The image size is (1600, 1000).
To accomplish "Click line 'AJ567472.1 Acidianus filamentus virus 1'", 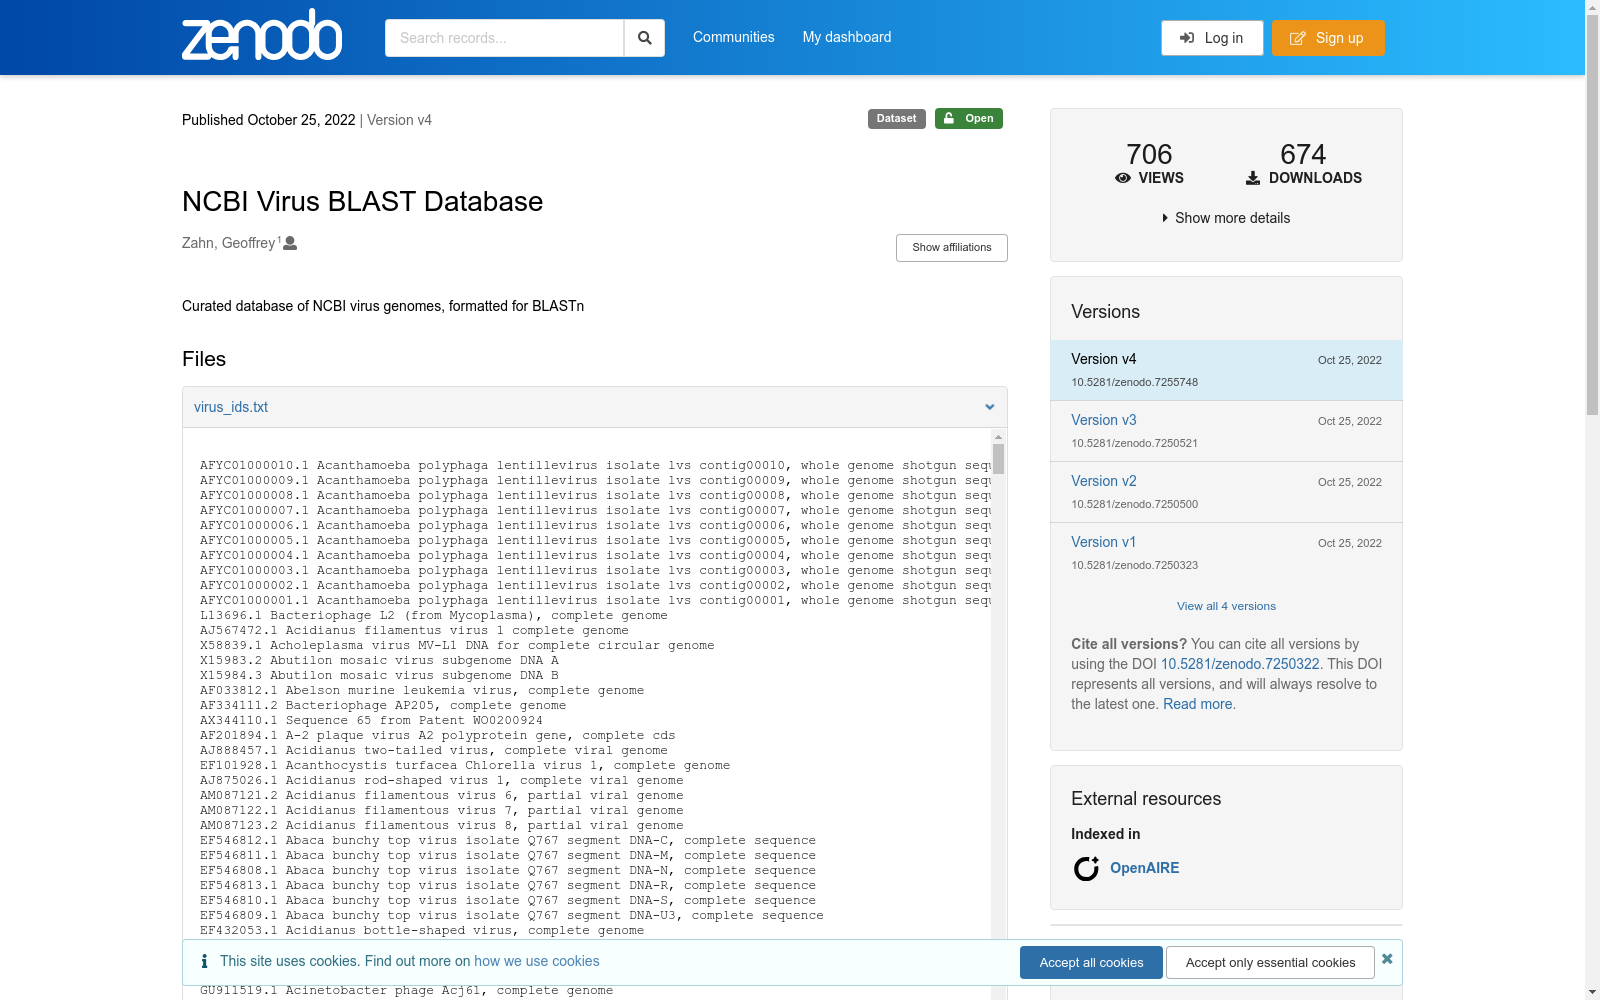I will 414,631.
